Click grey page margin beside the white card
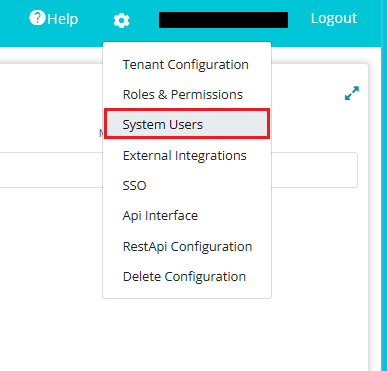Screen dimensions: 387x371 [375, 217]
